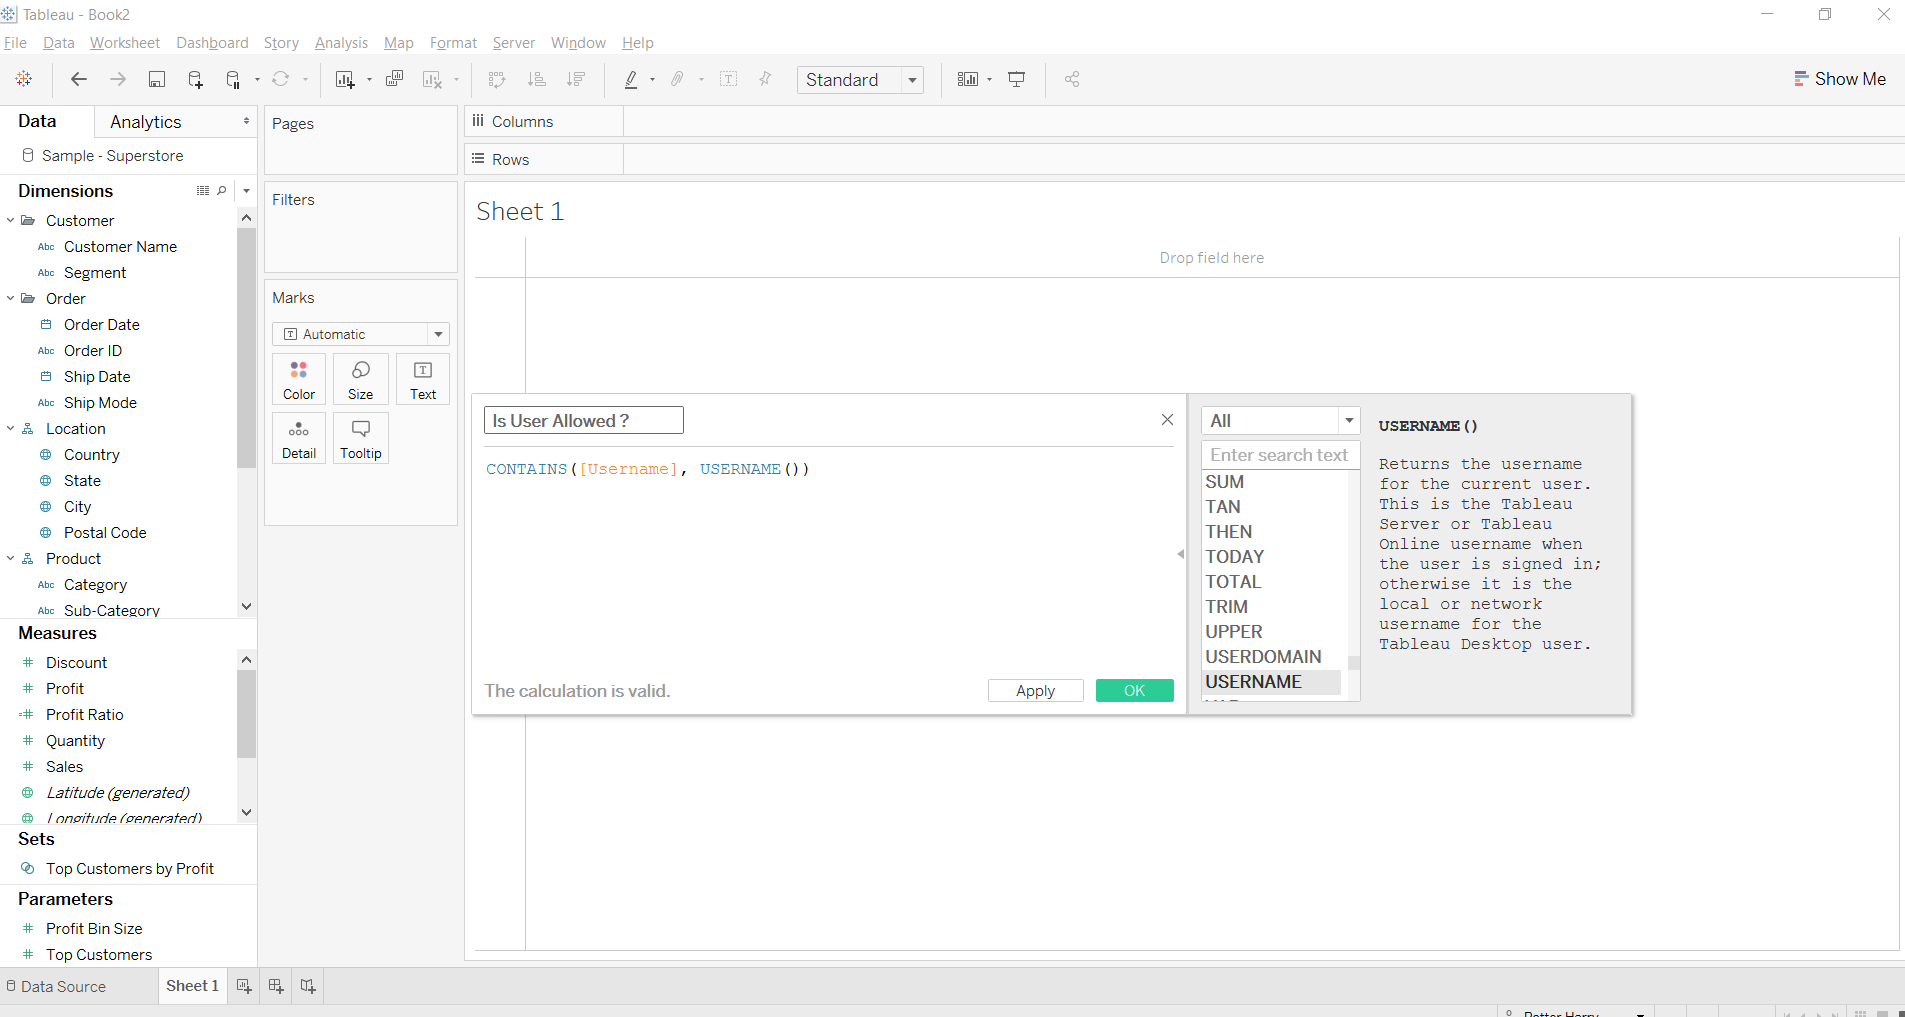Click the Apply button
1905x1017 pixels.
coord(1035,691)
